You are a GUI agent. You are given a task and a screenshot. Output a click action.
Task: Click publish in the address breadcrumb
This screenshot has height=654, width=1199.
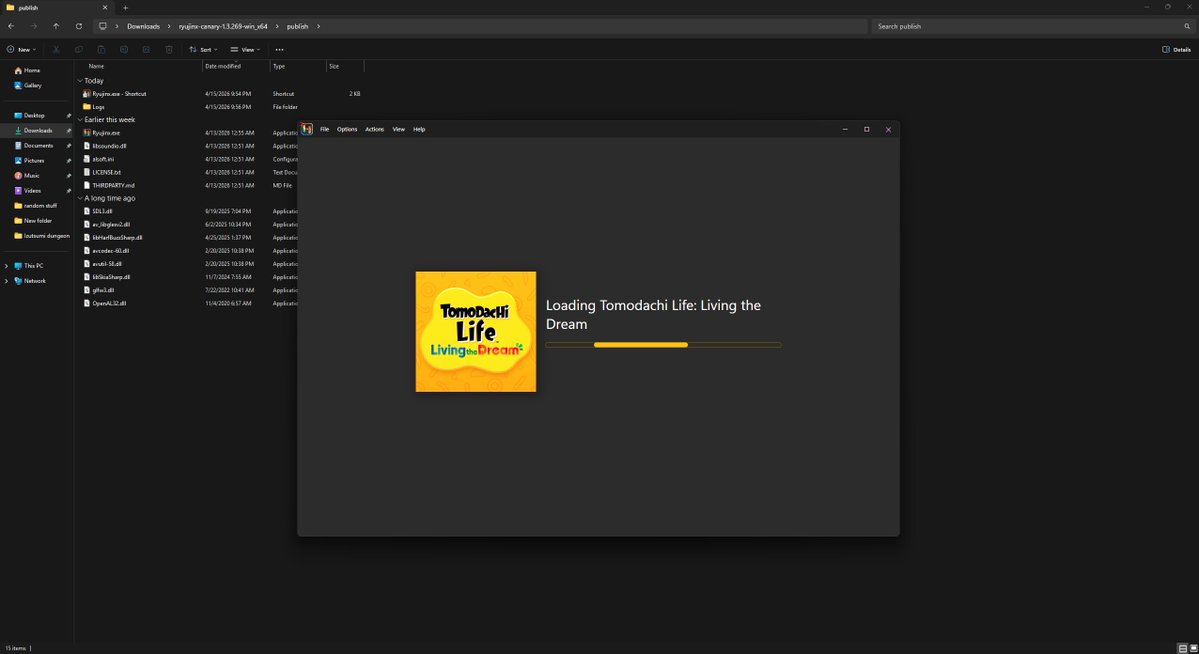297,26
